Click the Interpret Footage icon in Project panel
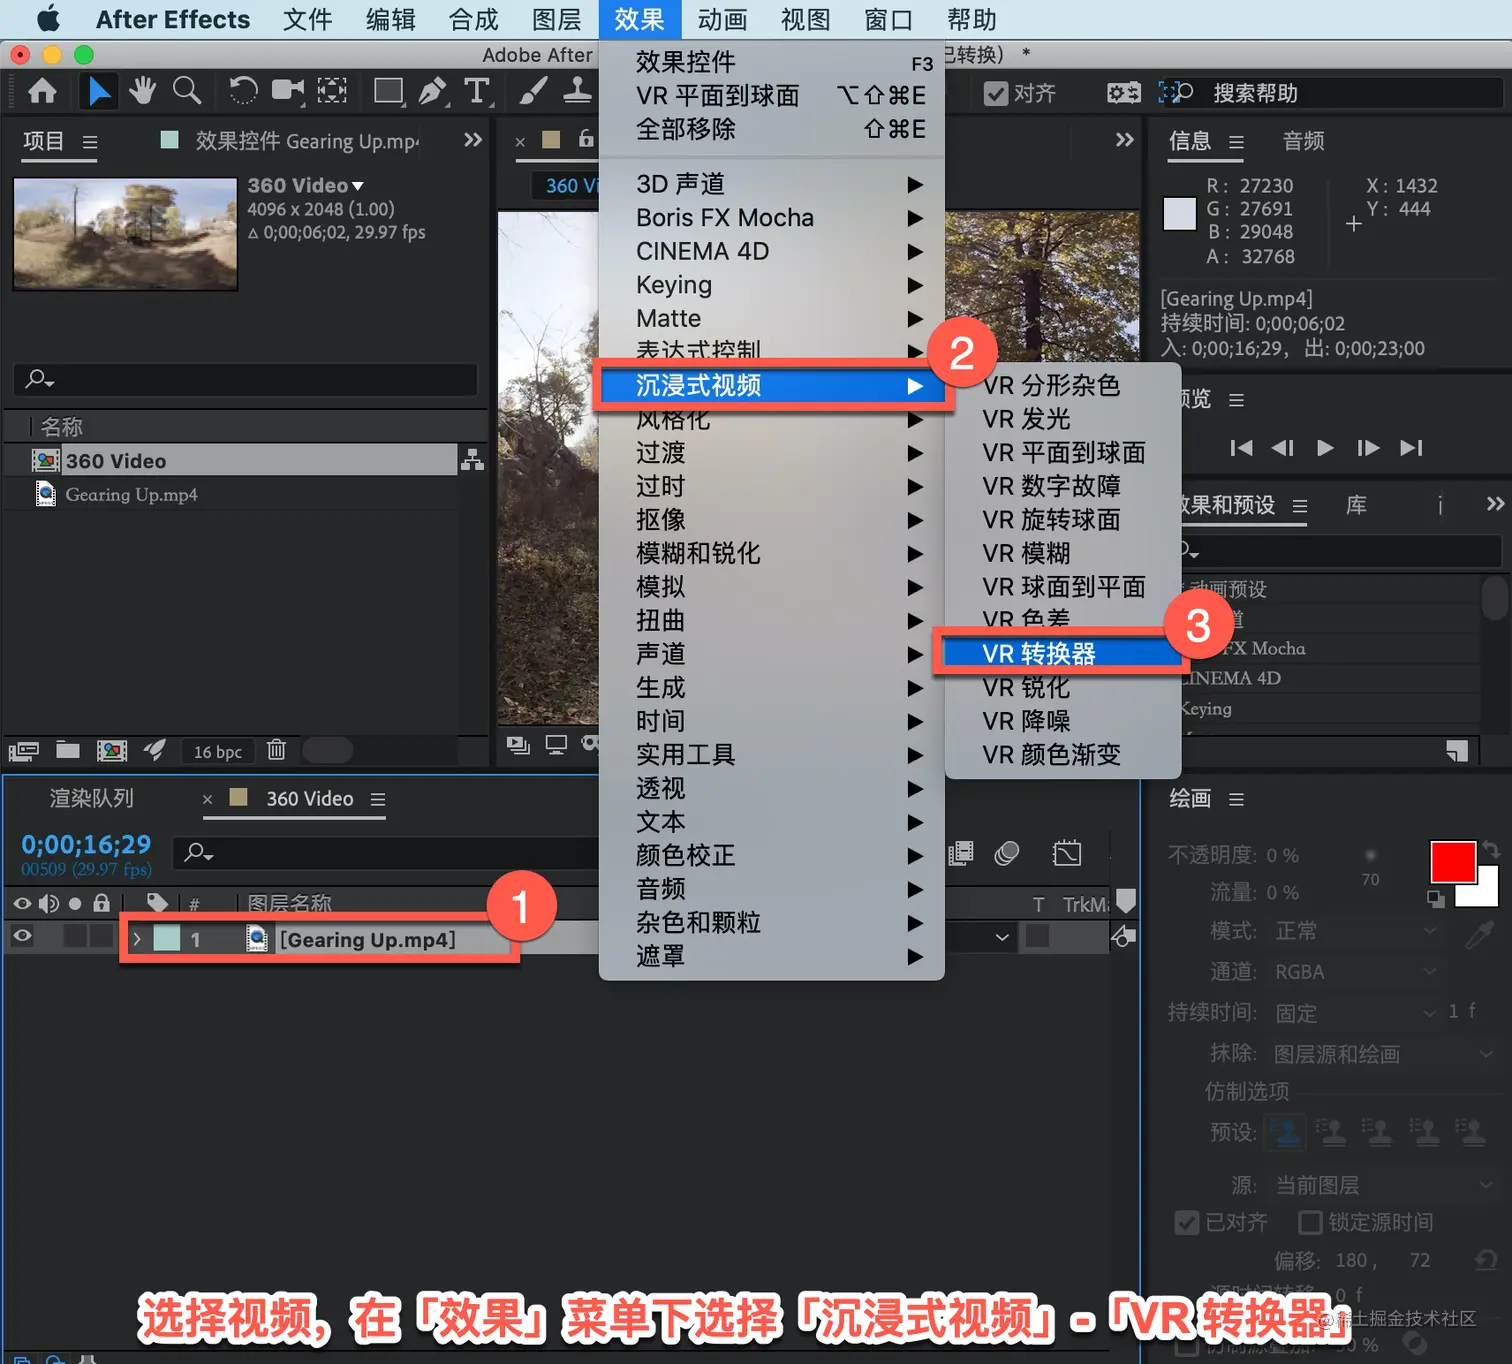This screenshot has width=1512, height=1364. (x=24, y=750)
